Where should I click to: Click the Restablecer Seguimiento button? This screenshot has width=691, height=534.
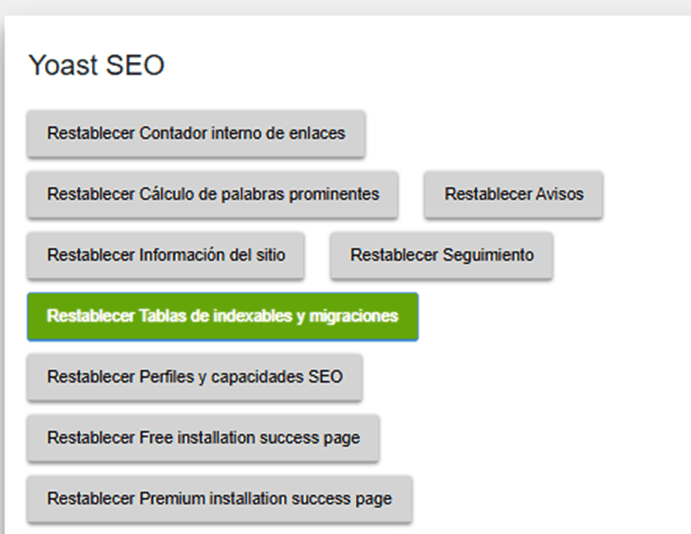pyautogui.click(x=442, y=255)
